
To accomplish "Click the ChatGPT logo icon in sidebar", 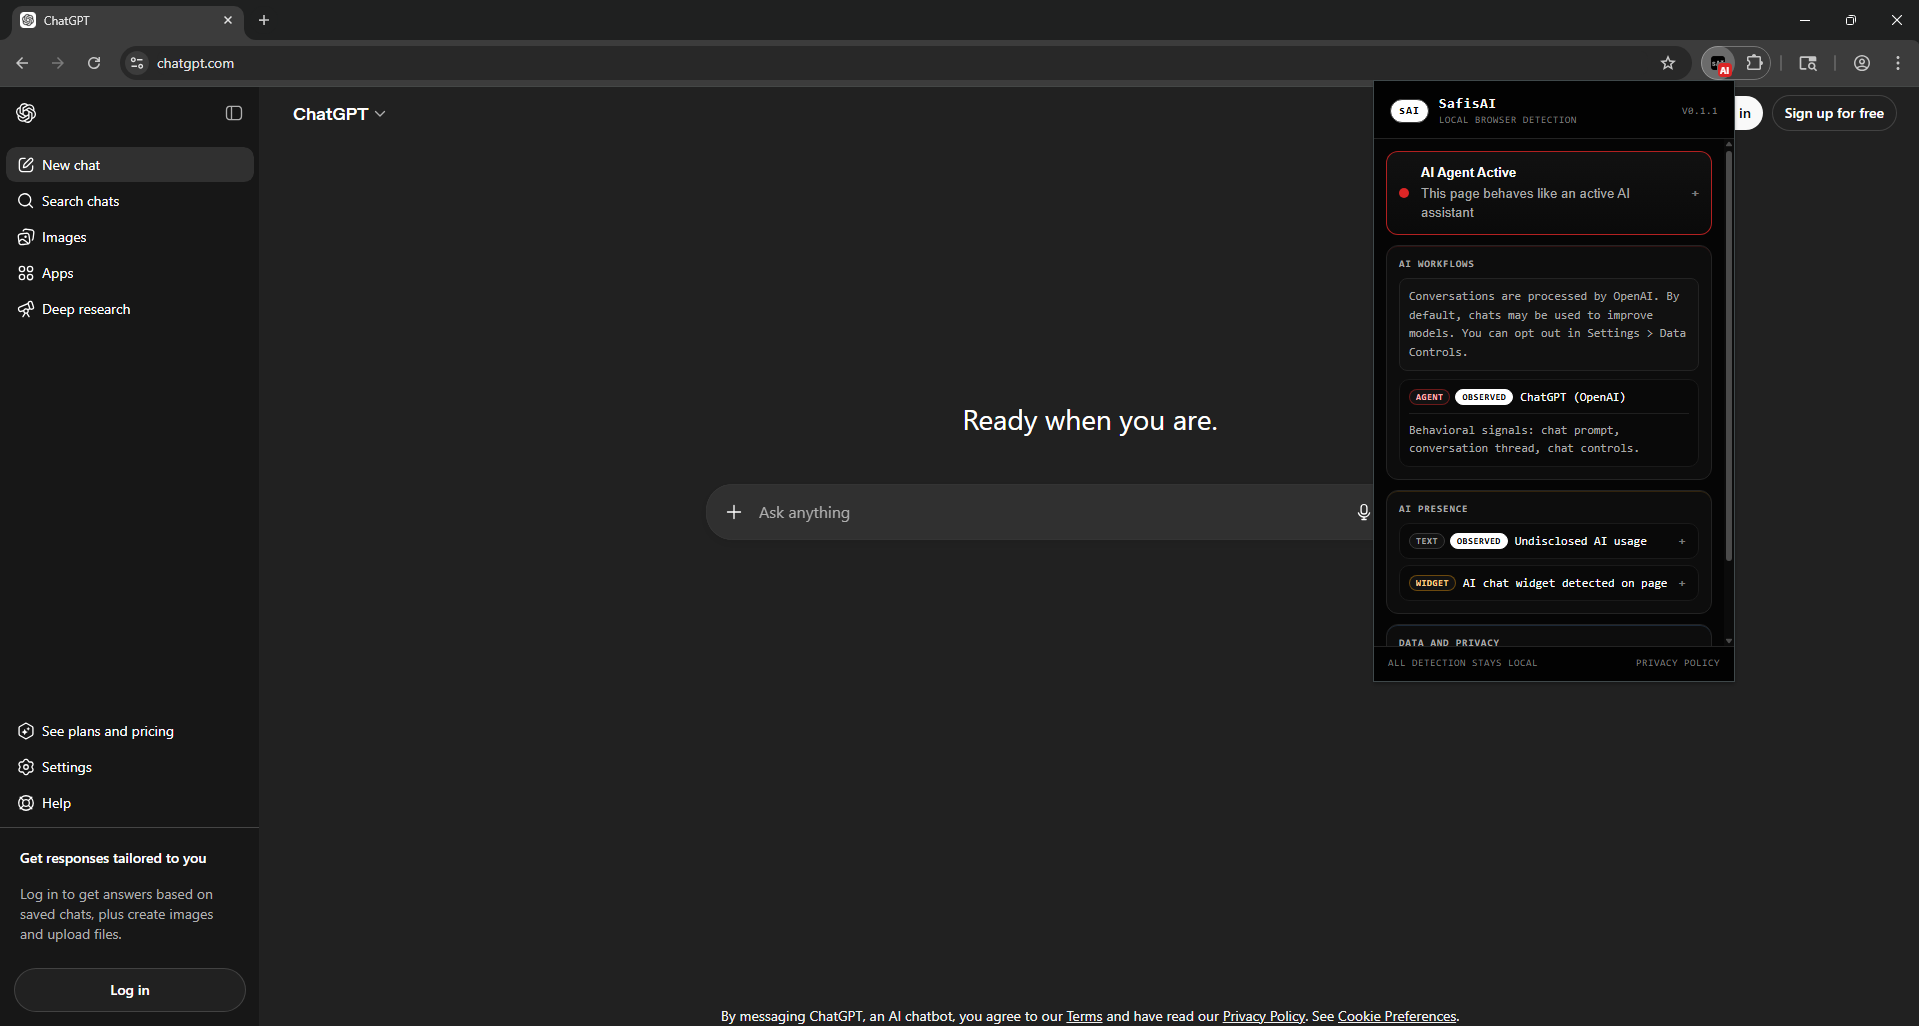I will tap(26, 113).
